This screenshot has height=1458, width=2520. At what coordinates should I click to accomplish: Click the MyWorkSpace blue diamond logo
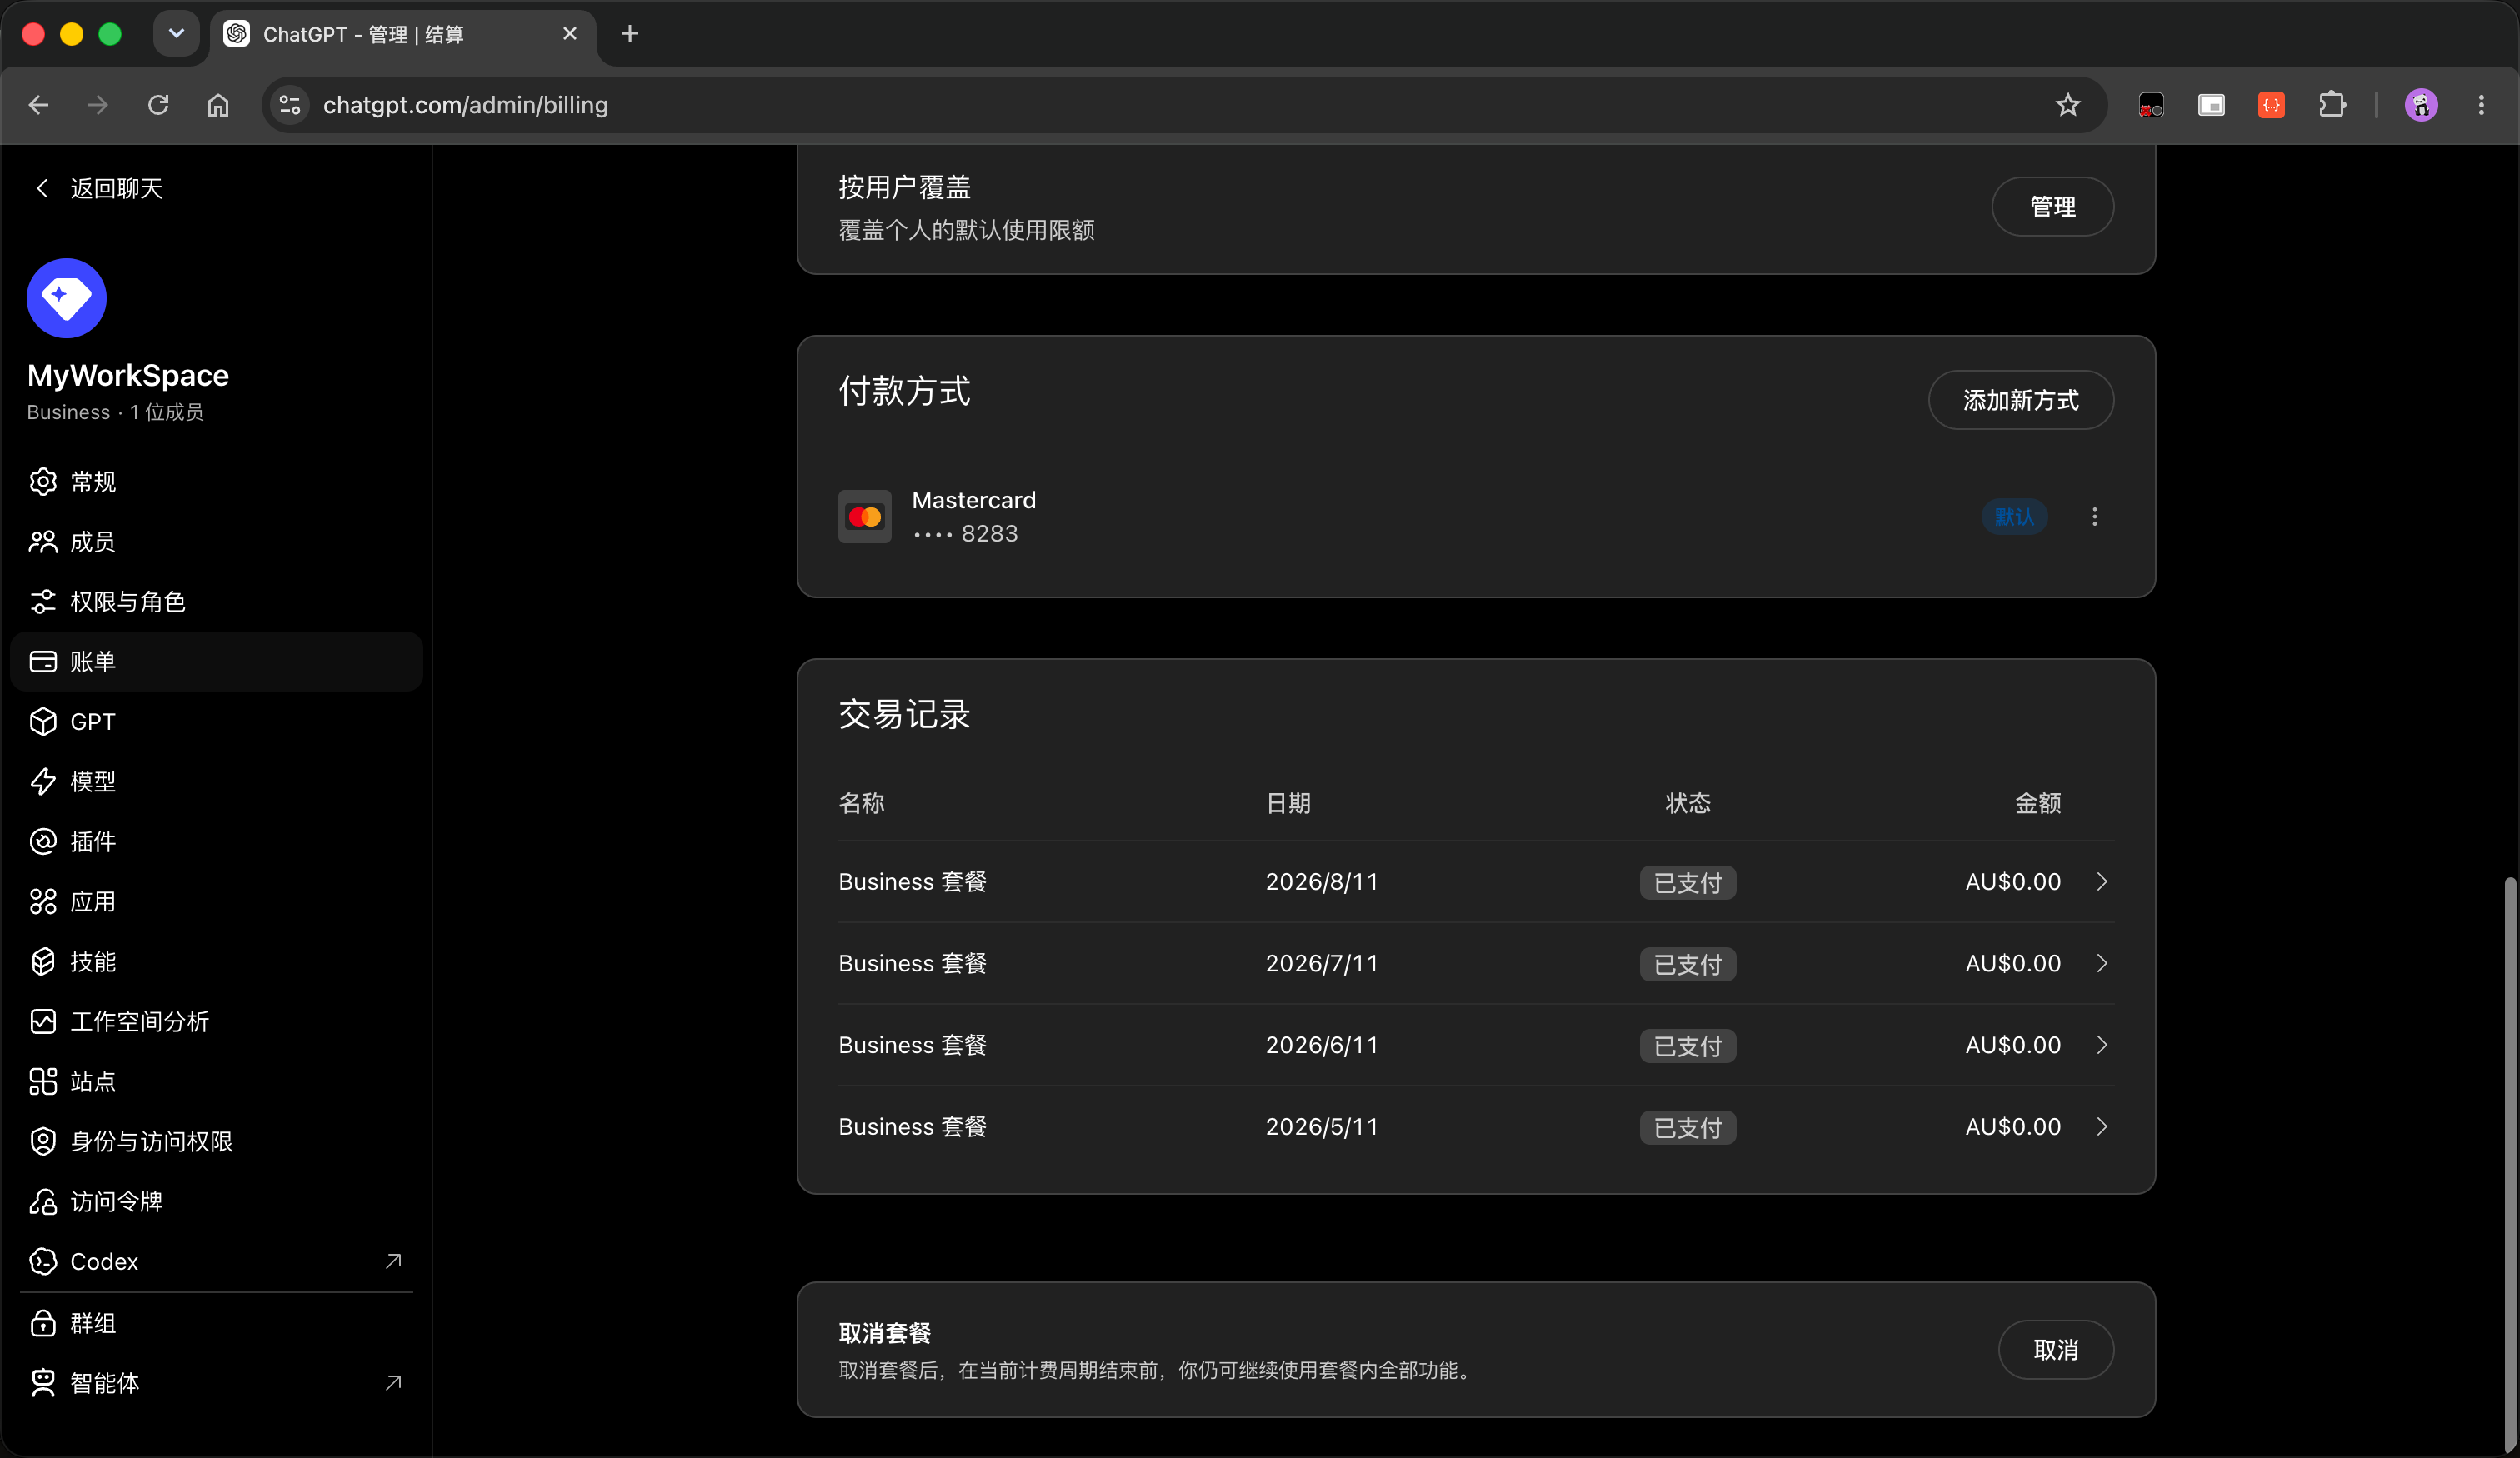click(x=67, y=298)
